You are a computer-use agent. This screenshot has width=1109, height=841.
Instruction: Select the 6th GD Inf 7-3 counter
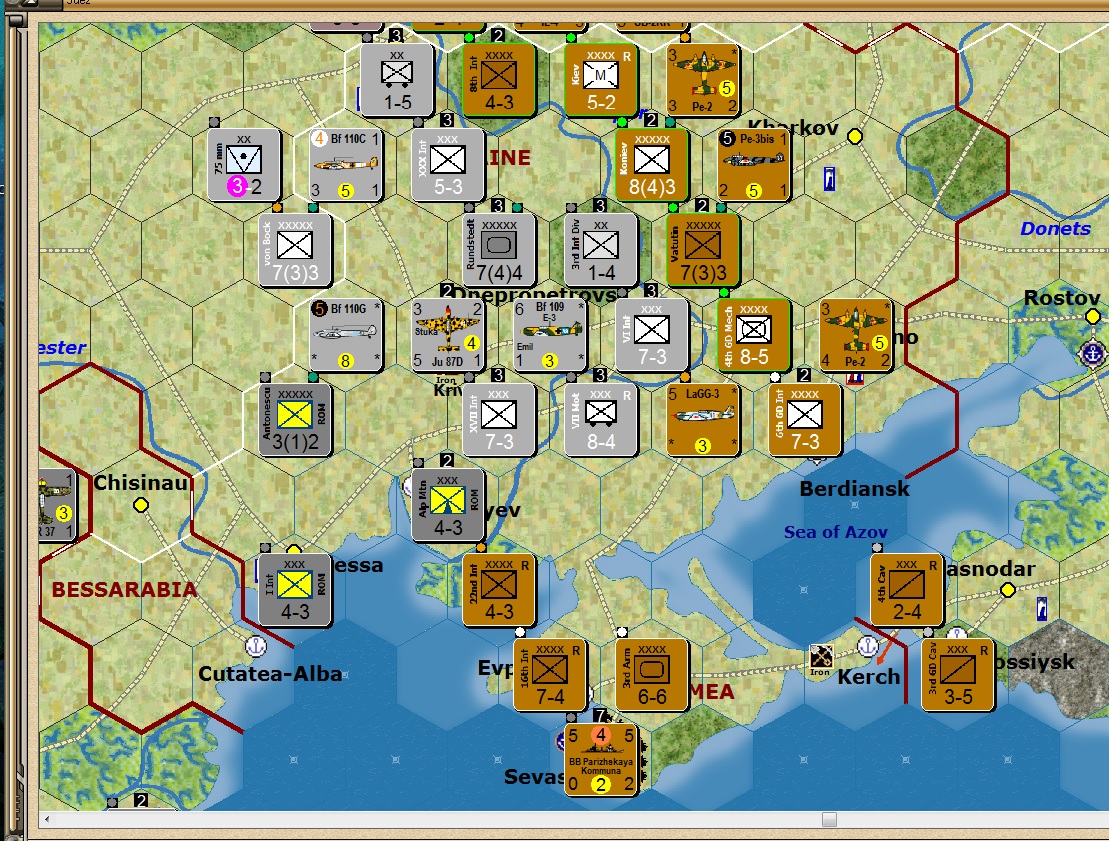coord(804,419)
